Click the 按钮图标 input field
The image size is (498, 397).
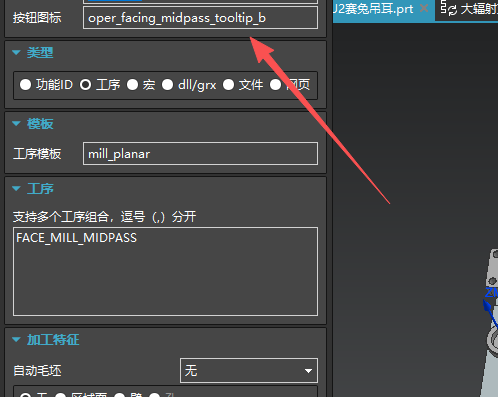coord(200,18)
